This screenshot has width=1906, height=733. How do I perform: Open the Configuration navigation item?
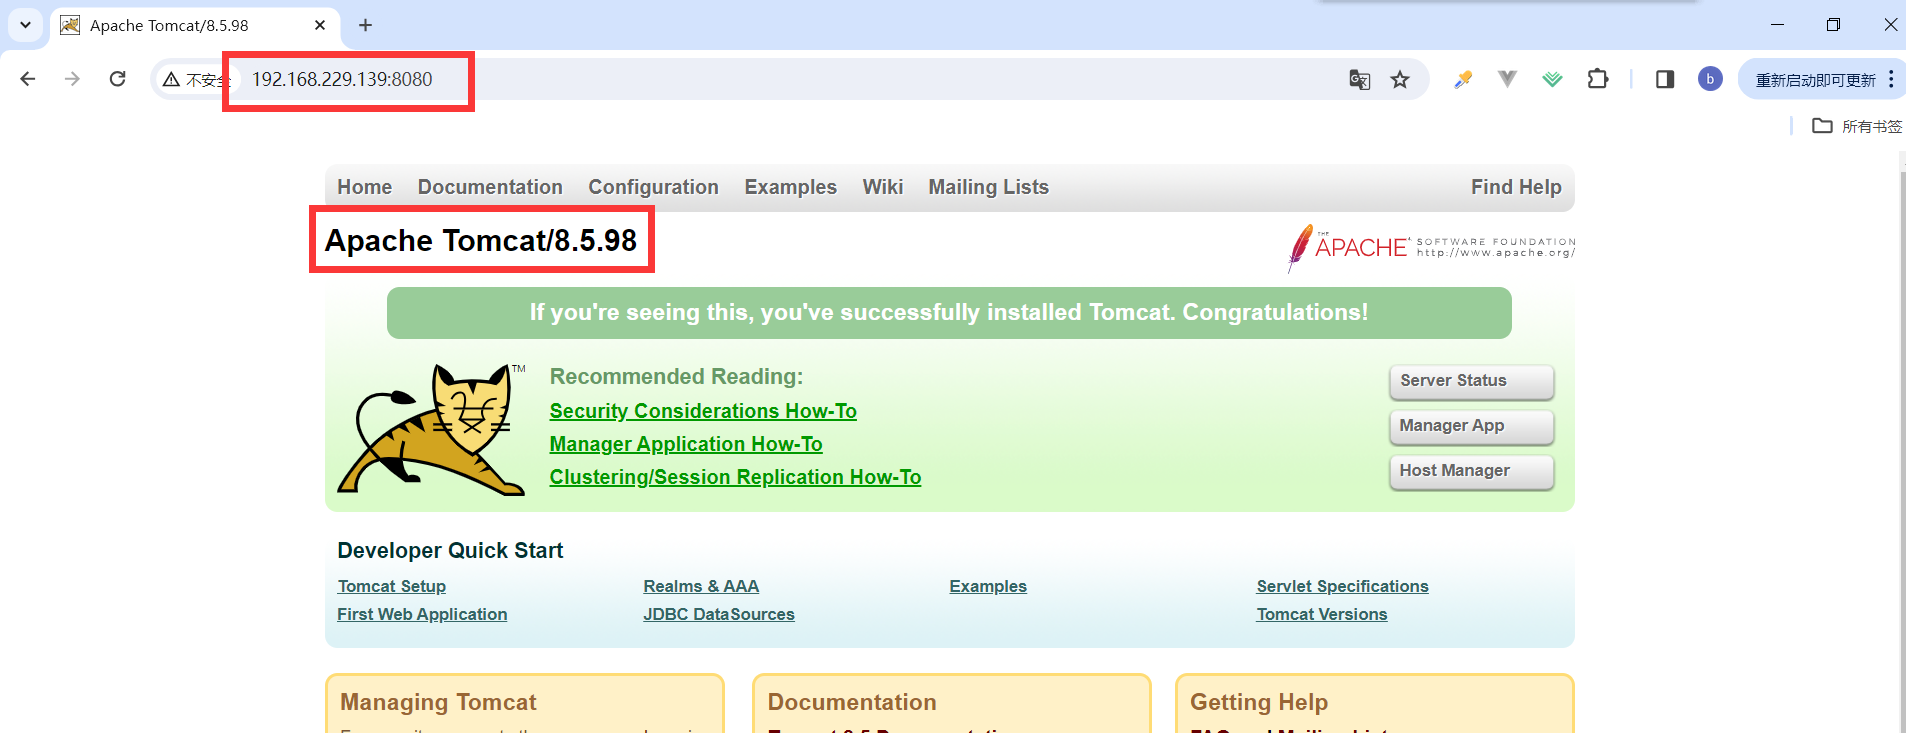pos(653,187)
